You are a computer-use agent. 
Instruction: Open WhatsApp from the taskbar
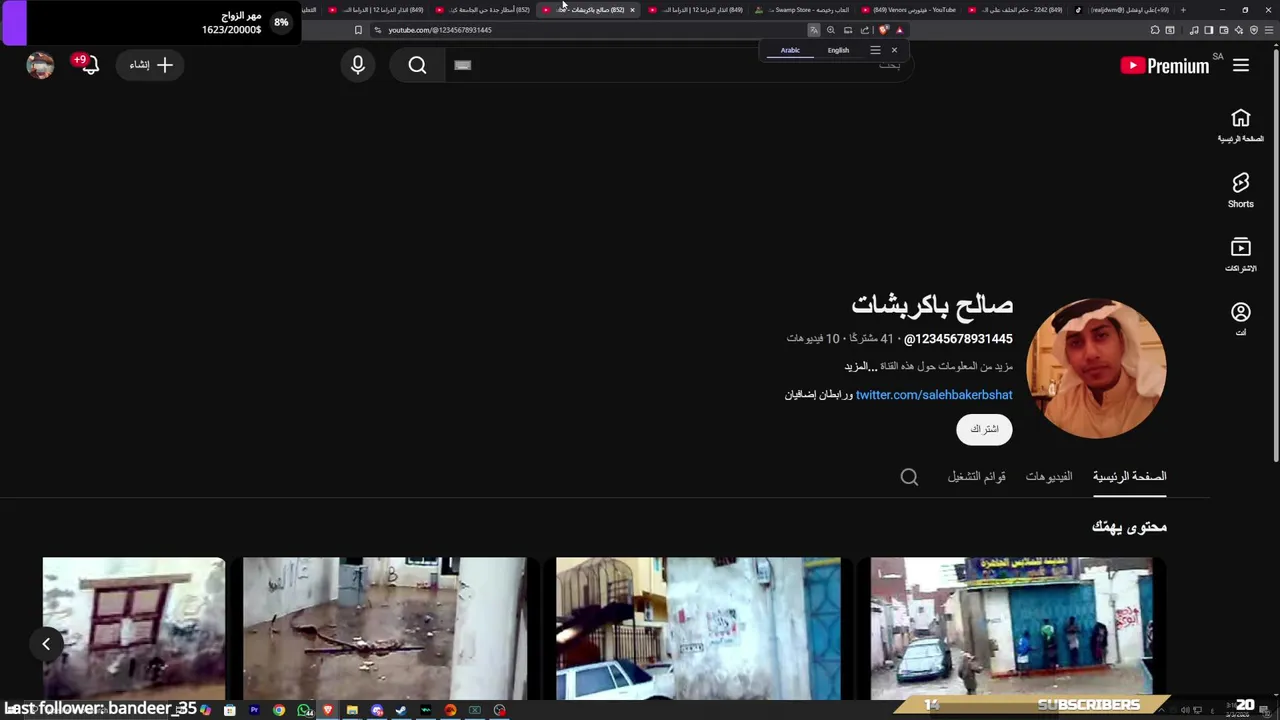(303, 710)
